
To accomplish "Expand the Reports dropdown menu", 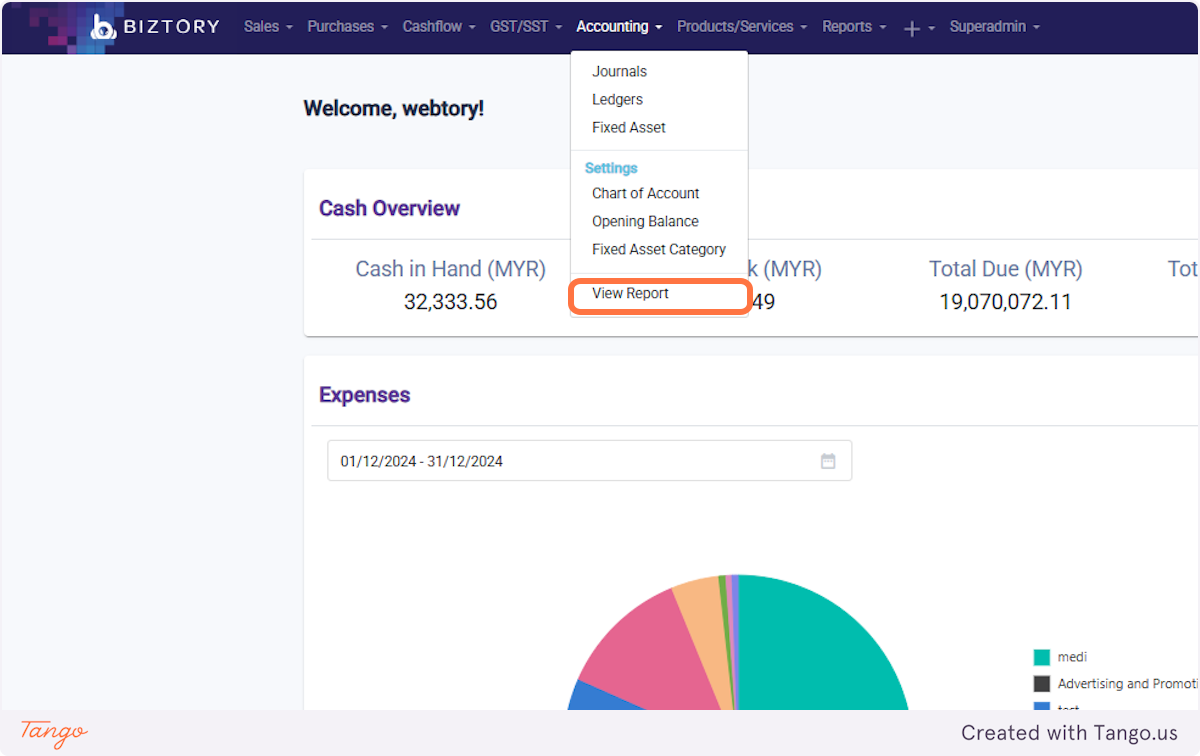I will pos(854,27).
